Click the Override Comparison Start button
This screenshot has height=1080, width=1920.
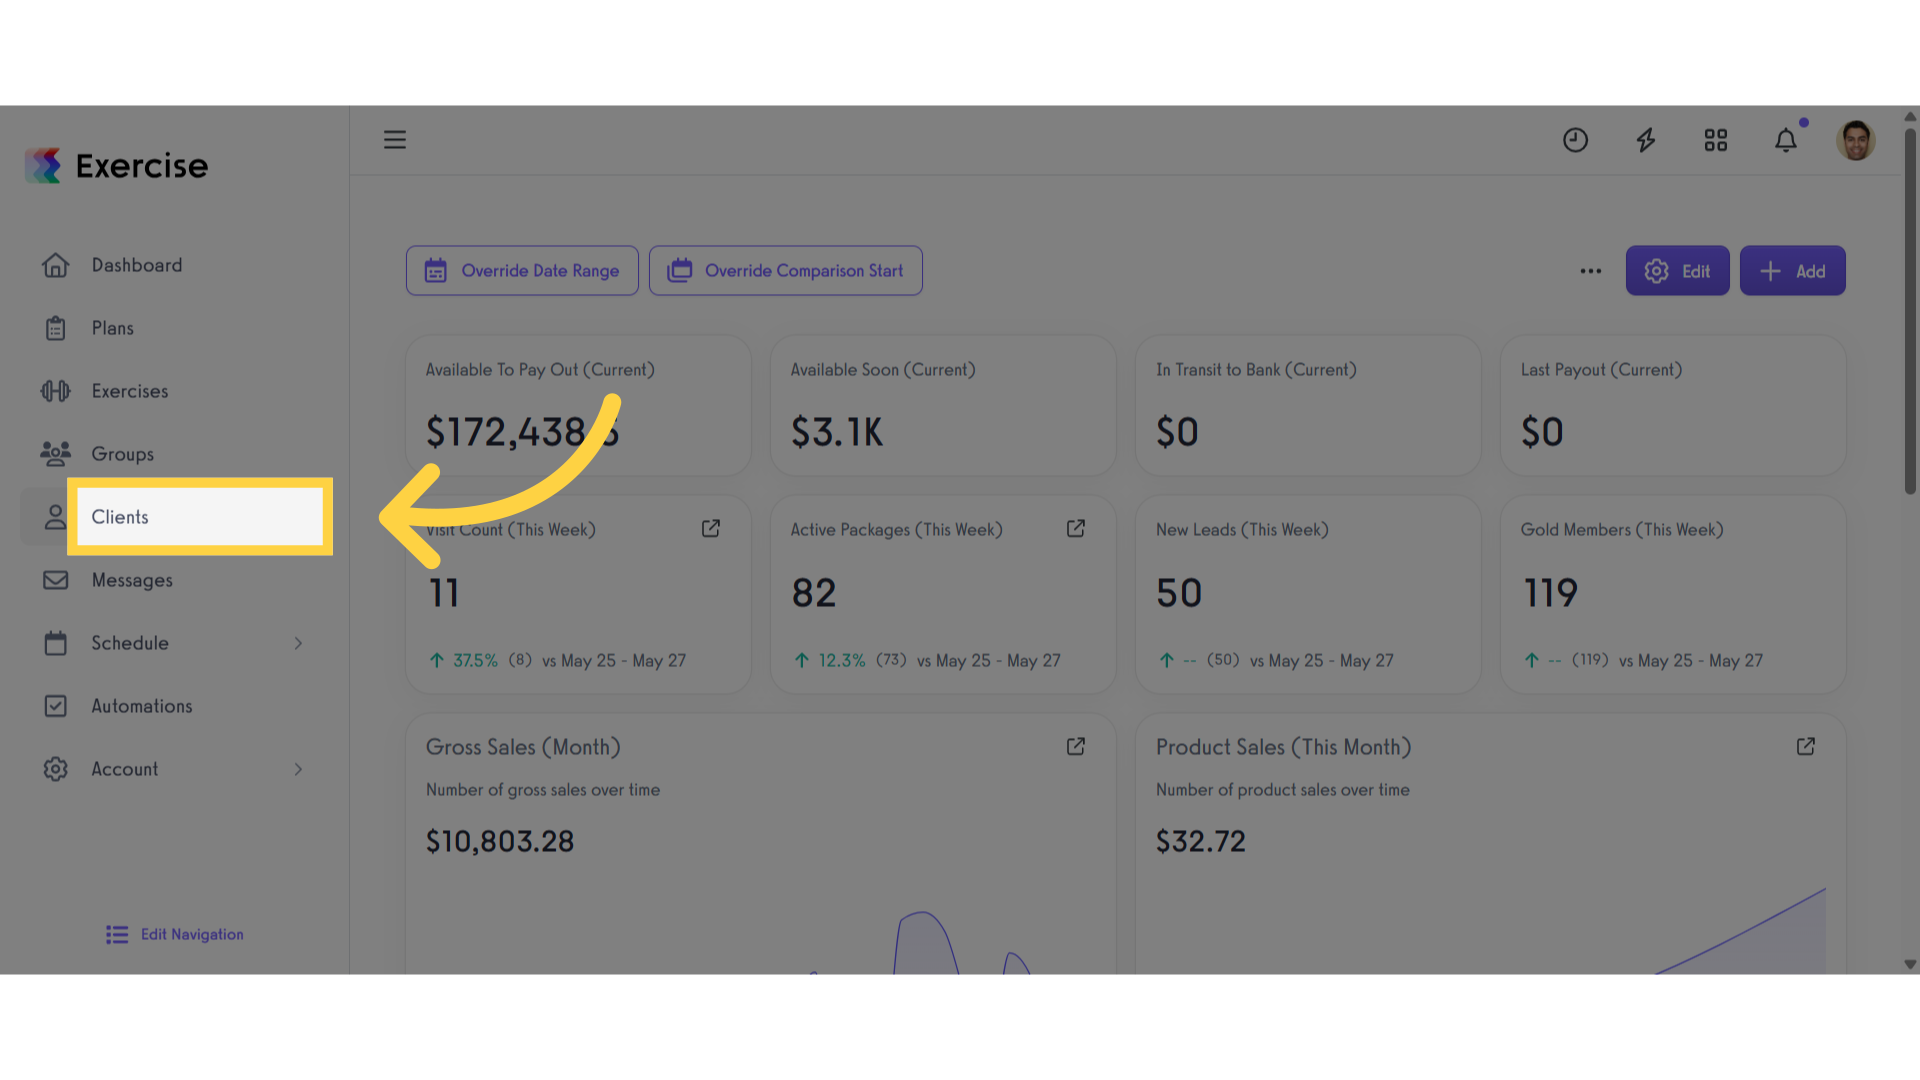786,271
